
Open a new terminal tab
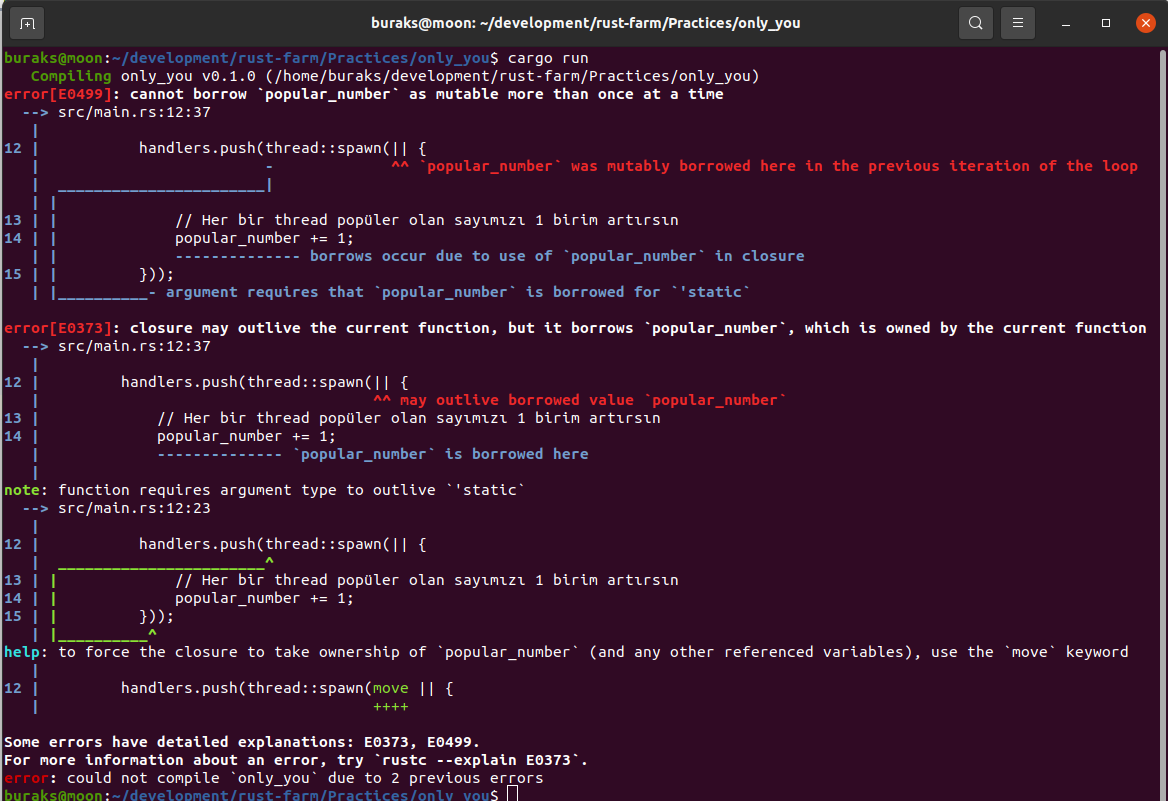pos(27,22)
